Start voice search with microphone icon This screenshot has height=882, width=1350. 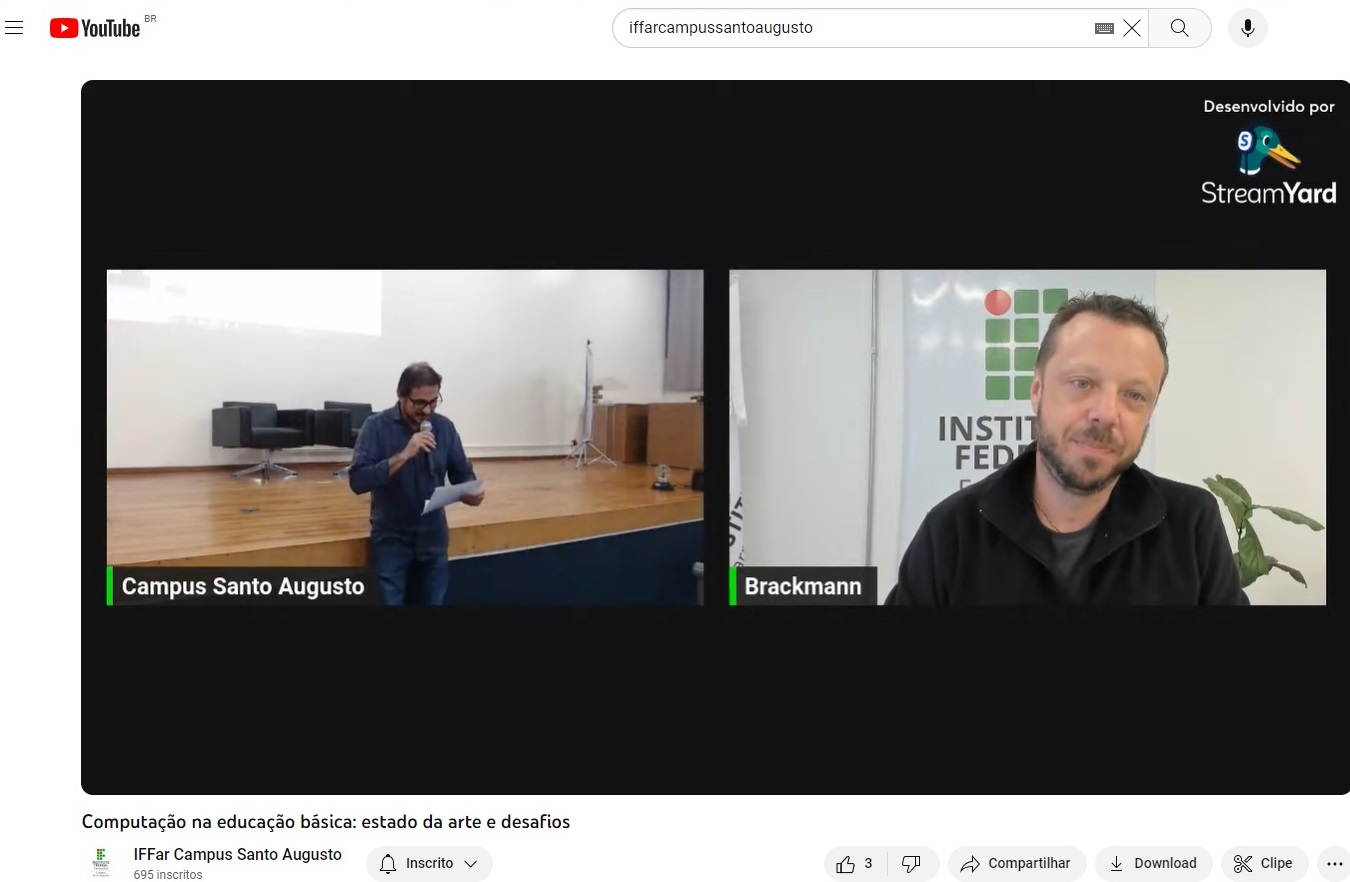(x=1248, y=28)
